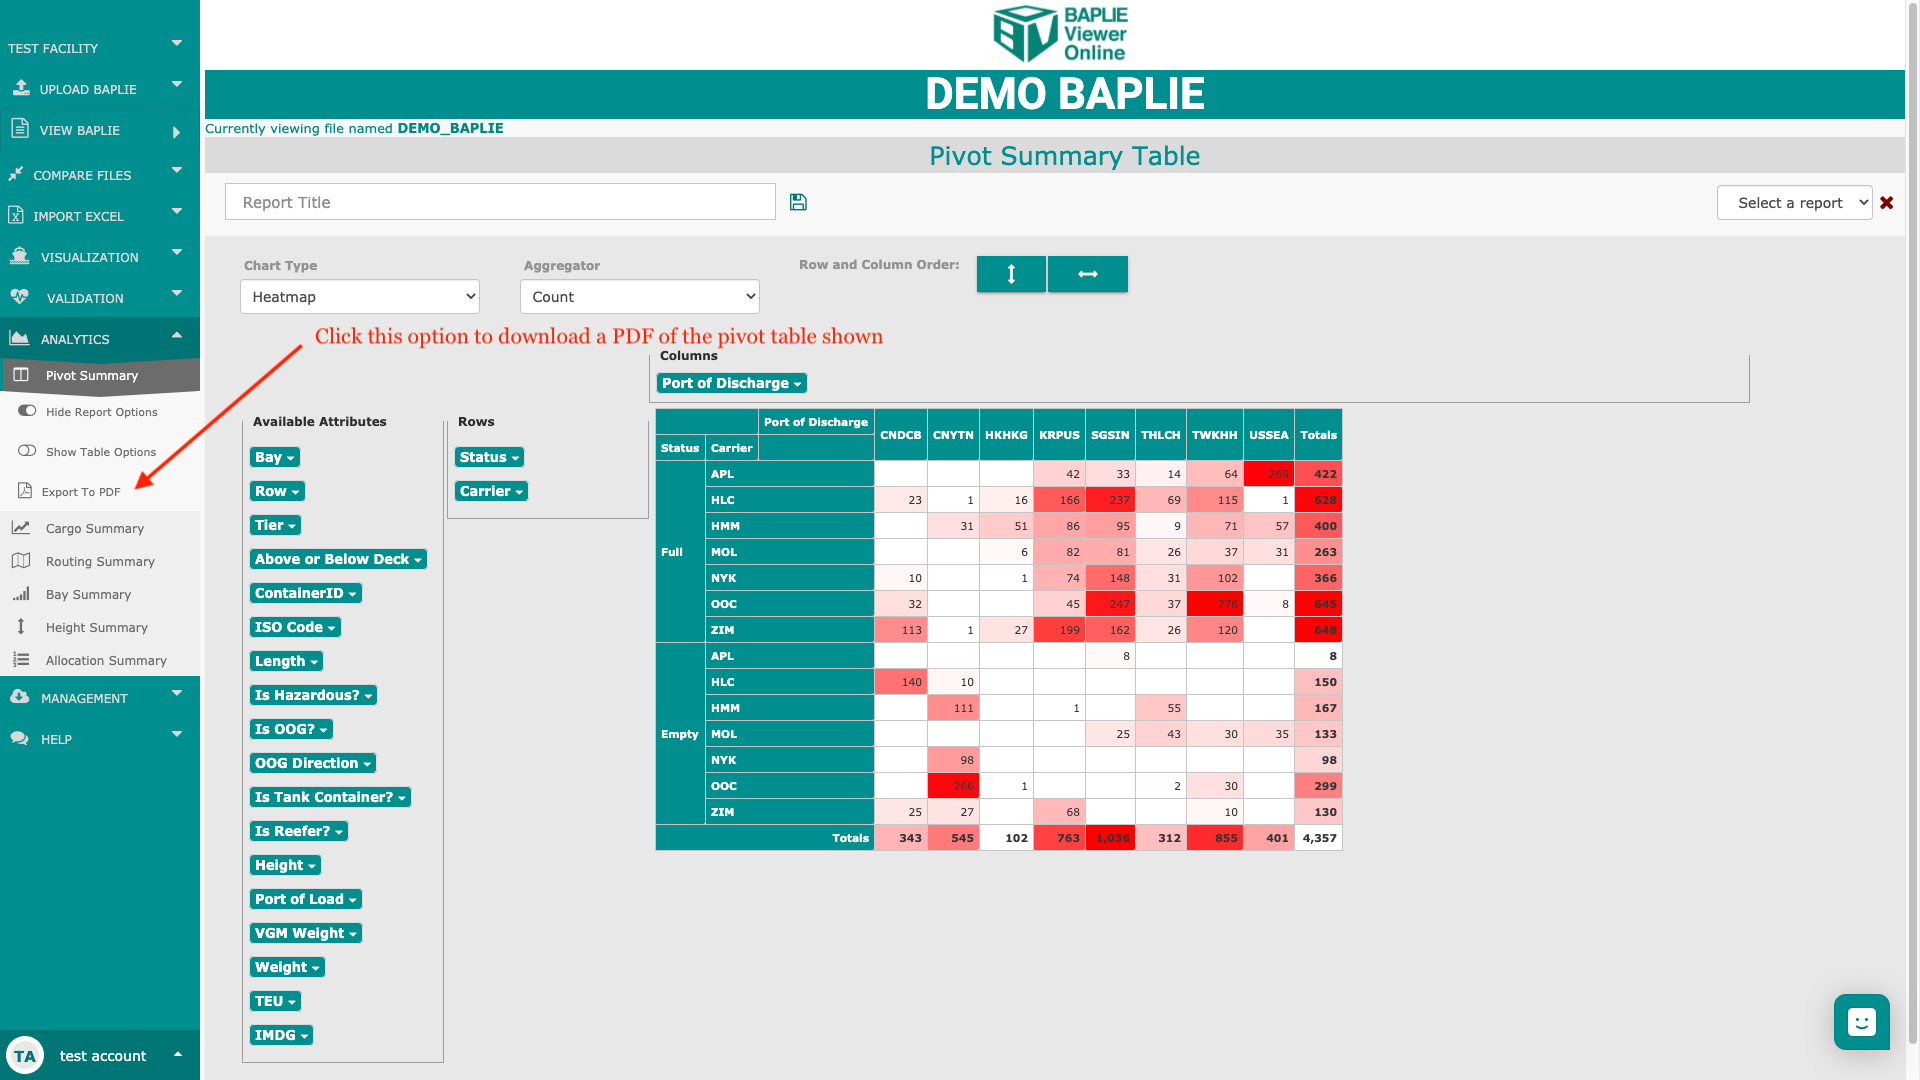Click the red X delete report icon
This screenshot has height=1080, width=1920.
click(x=1887, y=203)
